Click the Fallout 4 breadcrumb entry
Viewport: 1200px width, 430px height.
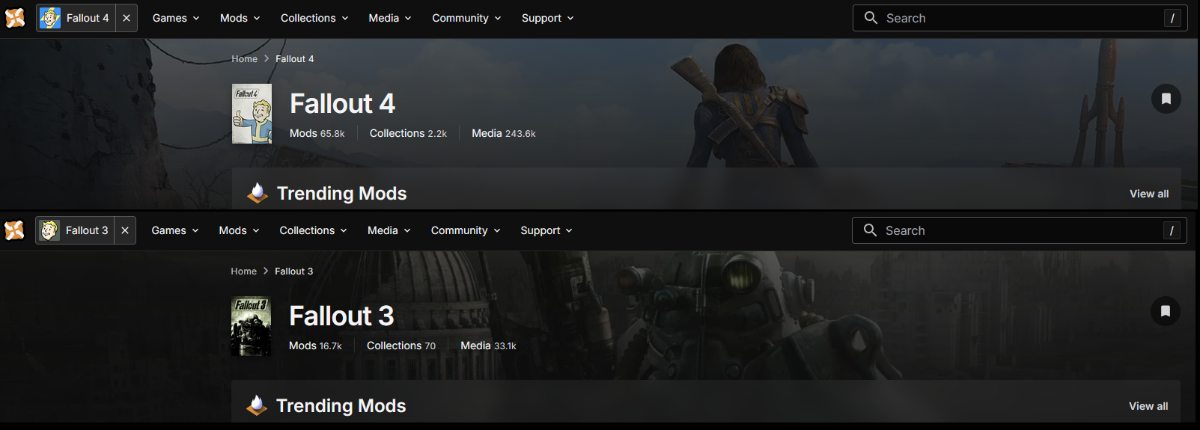click(295, 59)
